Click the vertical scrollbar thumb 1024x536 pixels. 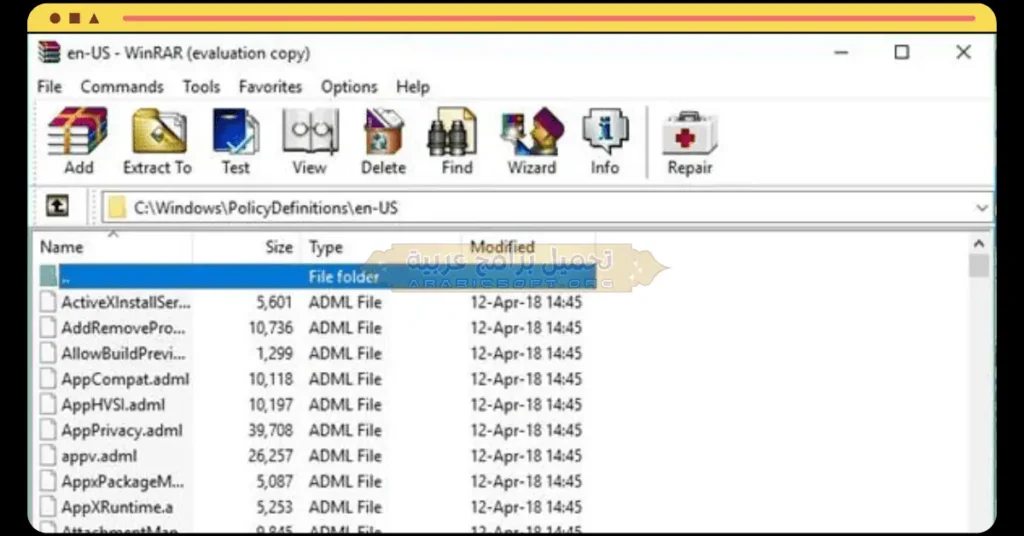(x=978, y=266)
